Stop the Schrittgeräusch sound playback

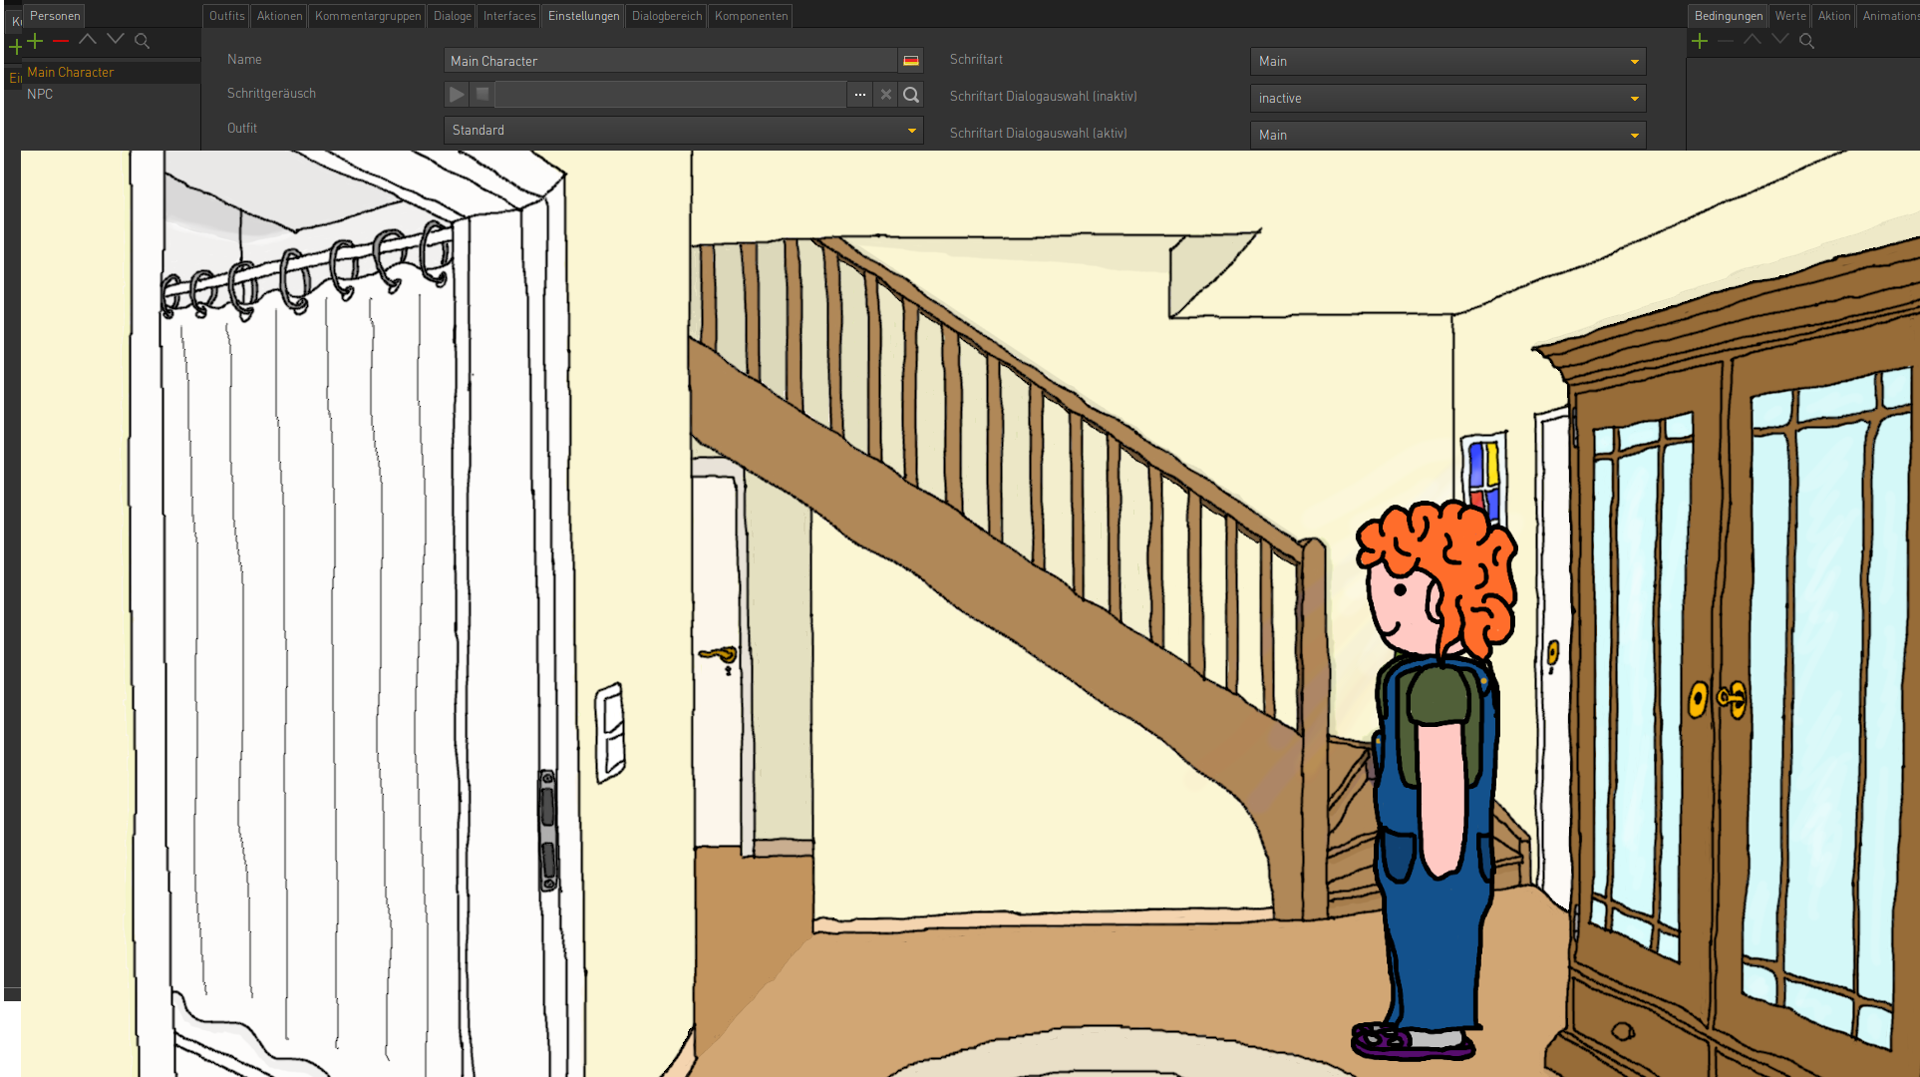[482, 95]
